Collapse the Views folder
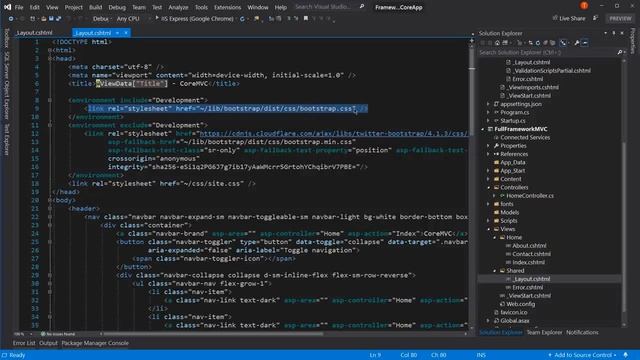Image resolution: width=640 pixels, height=360 pixels. click(x=488, y=229)
